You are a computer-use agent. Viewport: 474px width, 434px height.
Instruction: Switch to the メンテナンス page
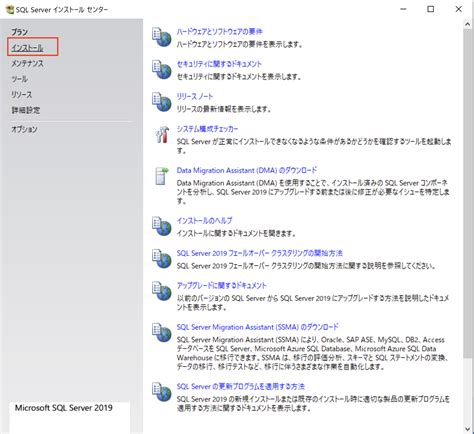pyautogui.click(x=27, y=63)
